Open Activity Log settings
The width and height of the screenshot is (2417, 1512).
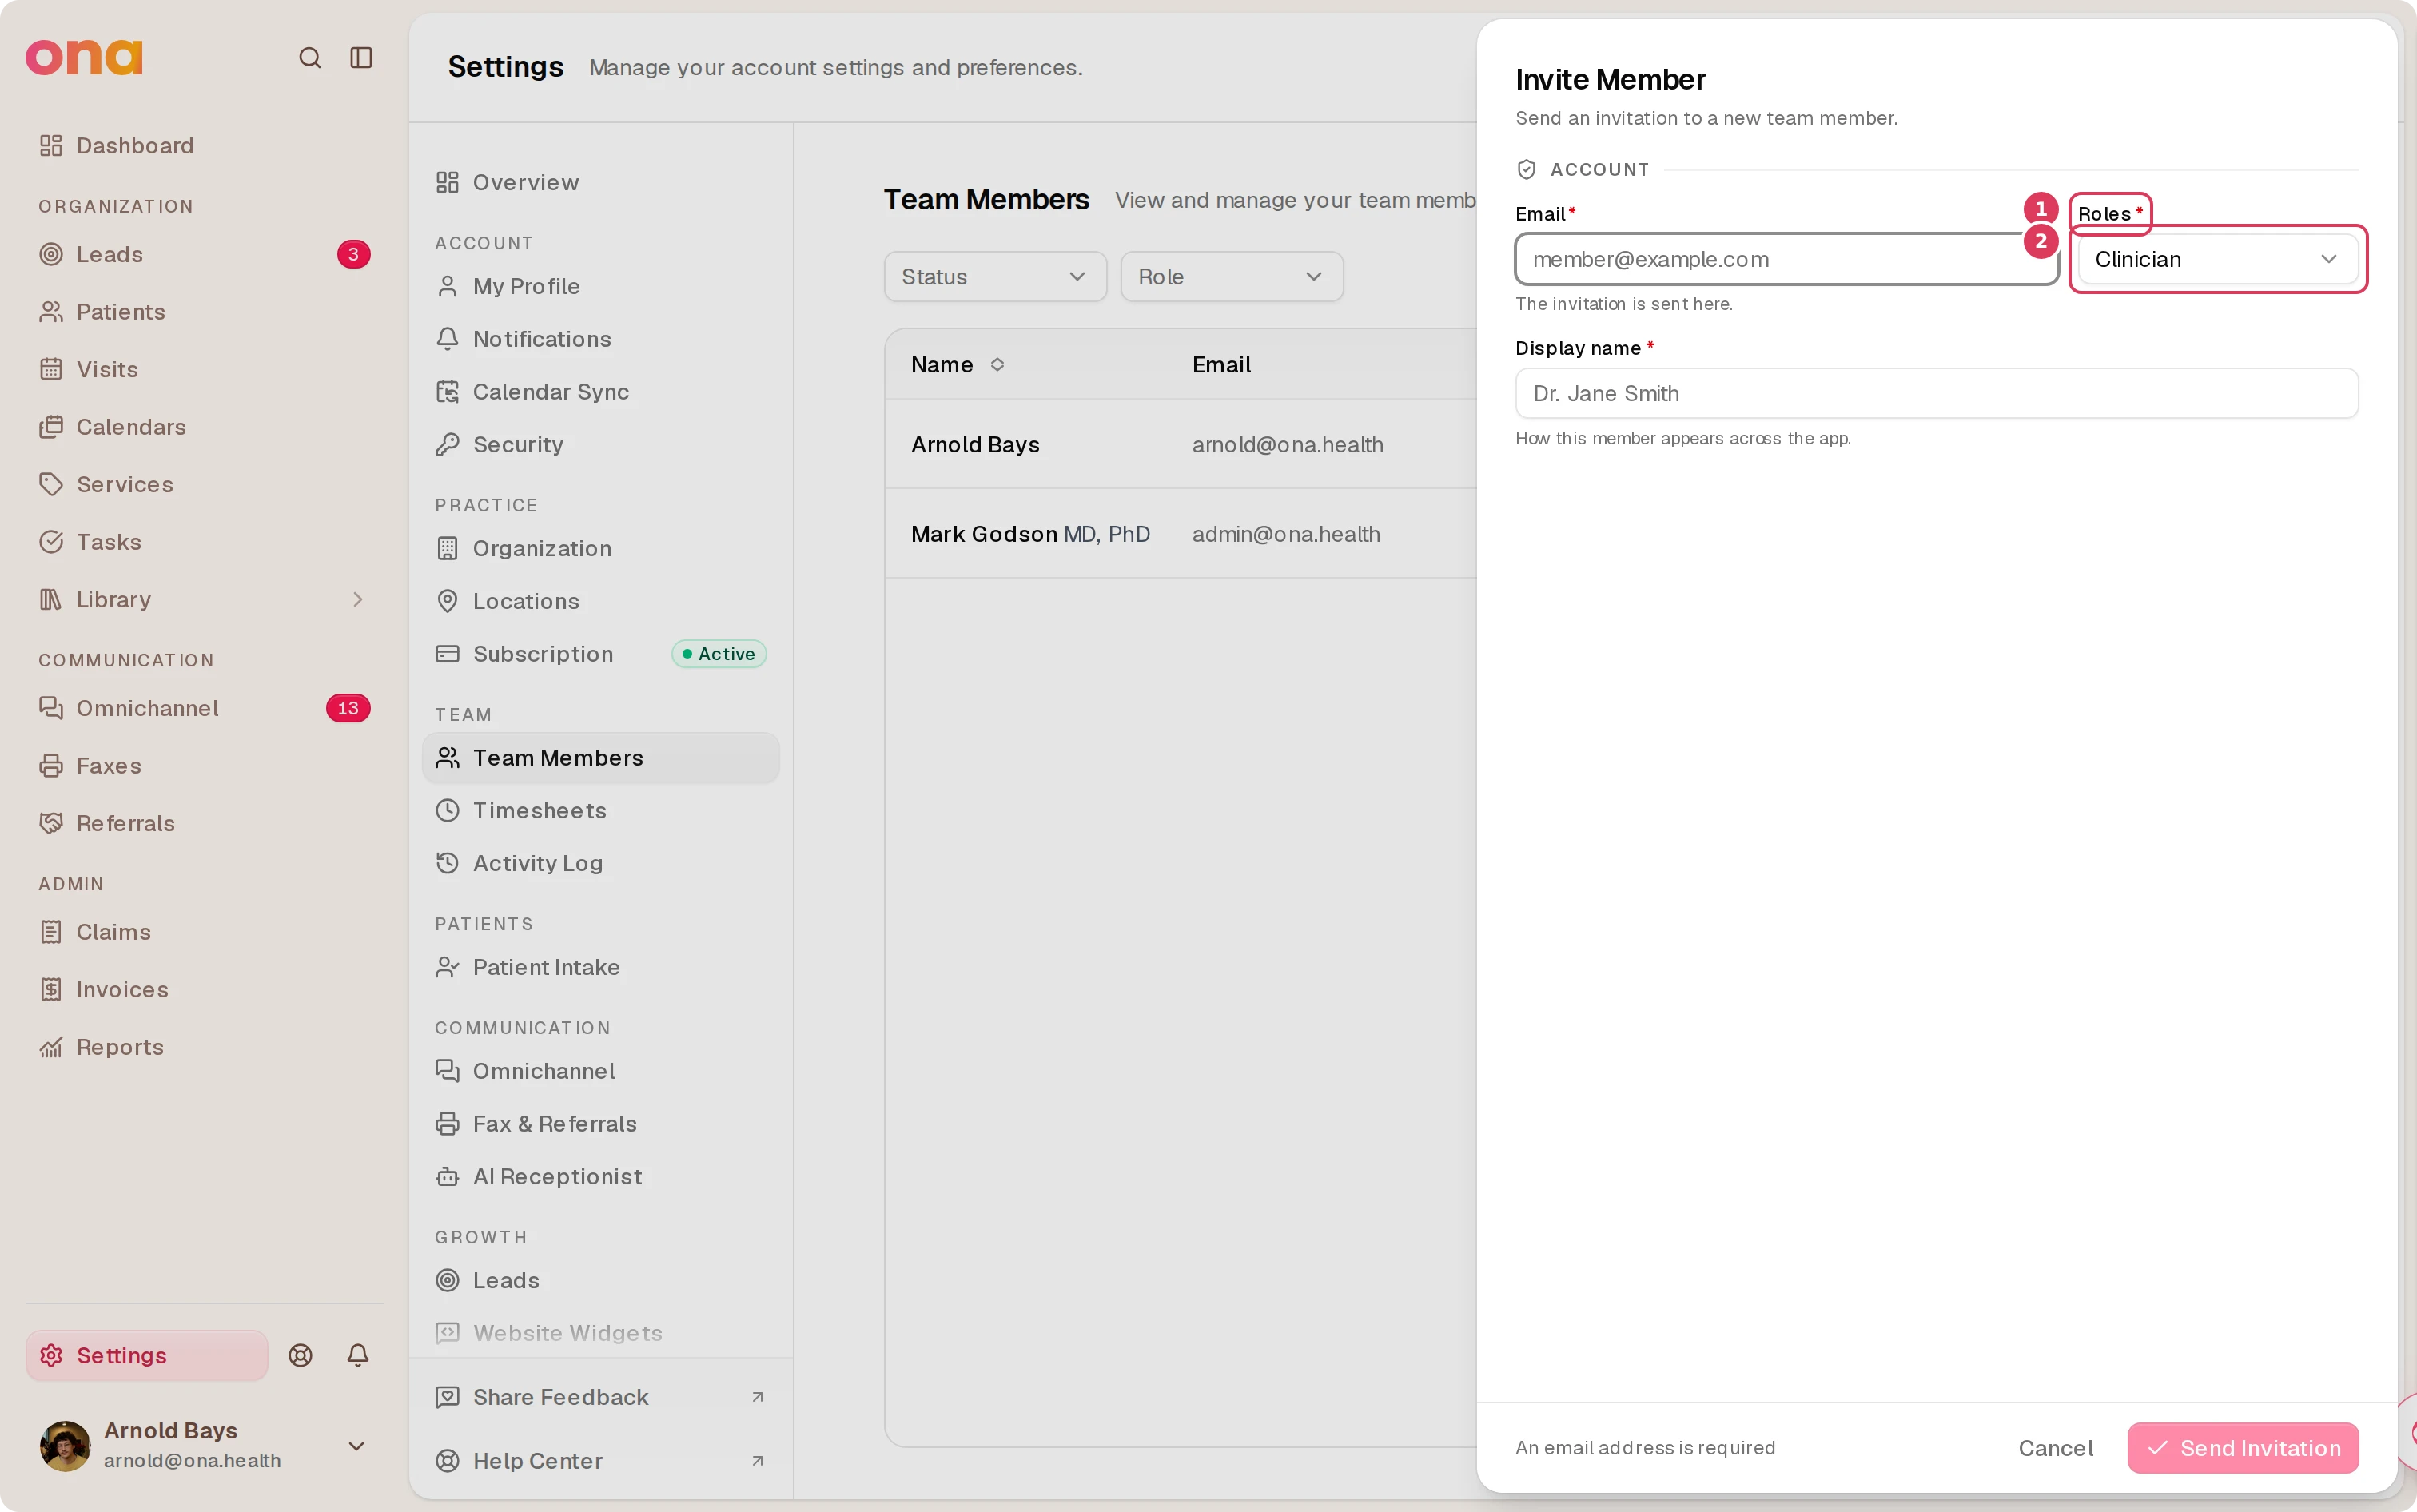click(600, 863)
